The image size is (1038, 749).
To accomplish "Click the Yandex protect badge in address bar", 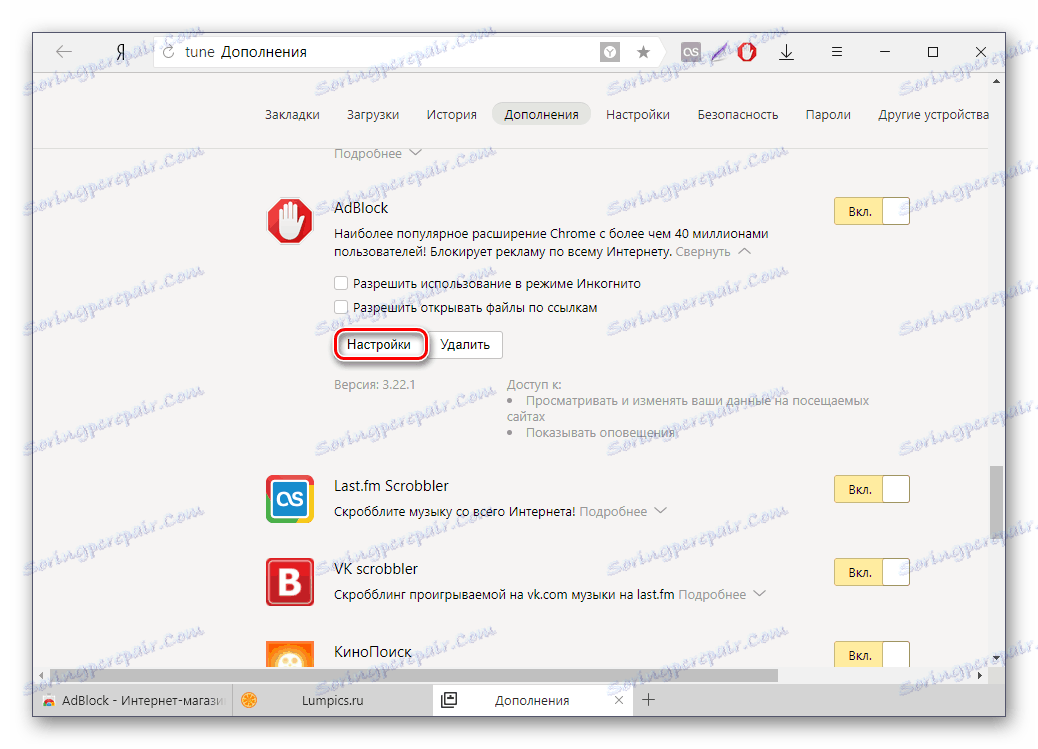I will [x=610, y=52].
